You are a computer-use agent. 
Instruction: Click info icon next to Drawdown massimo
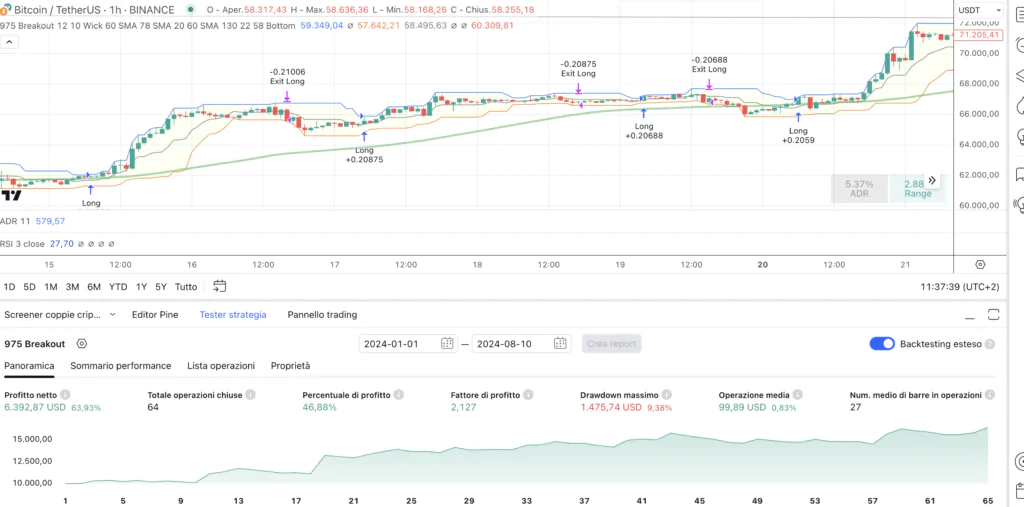coord(666,395)
